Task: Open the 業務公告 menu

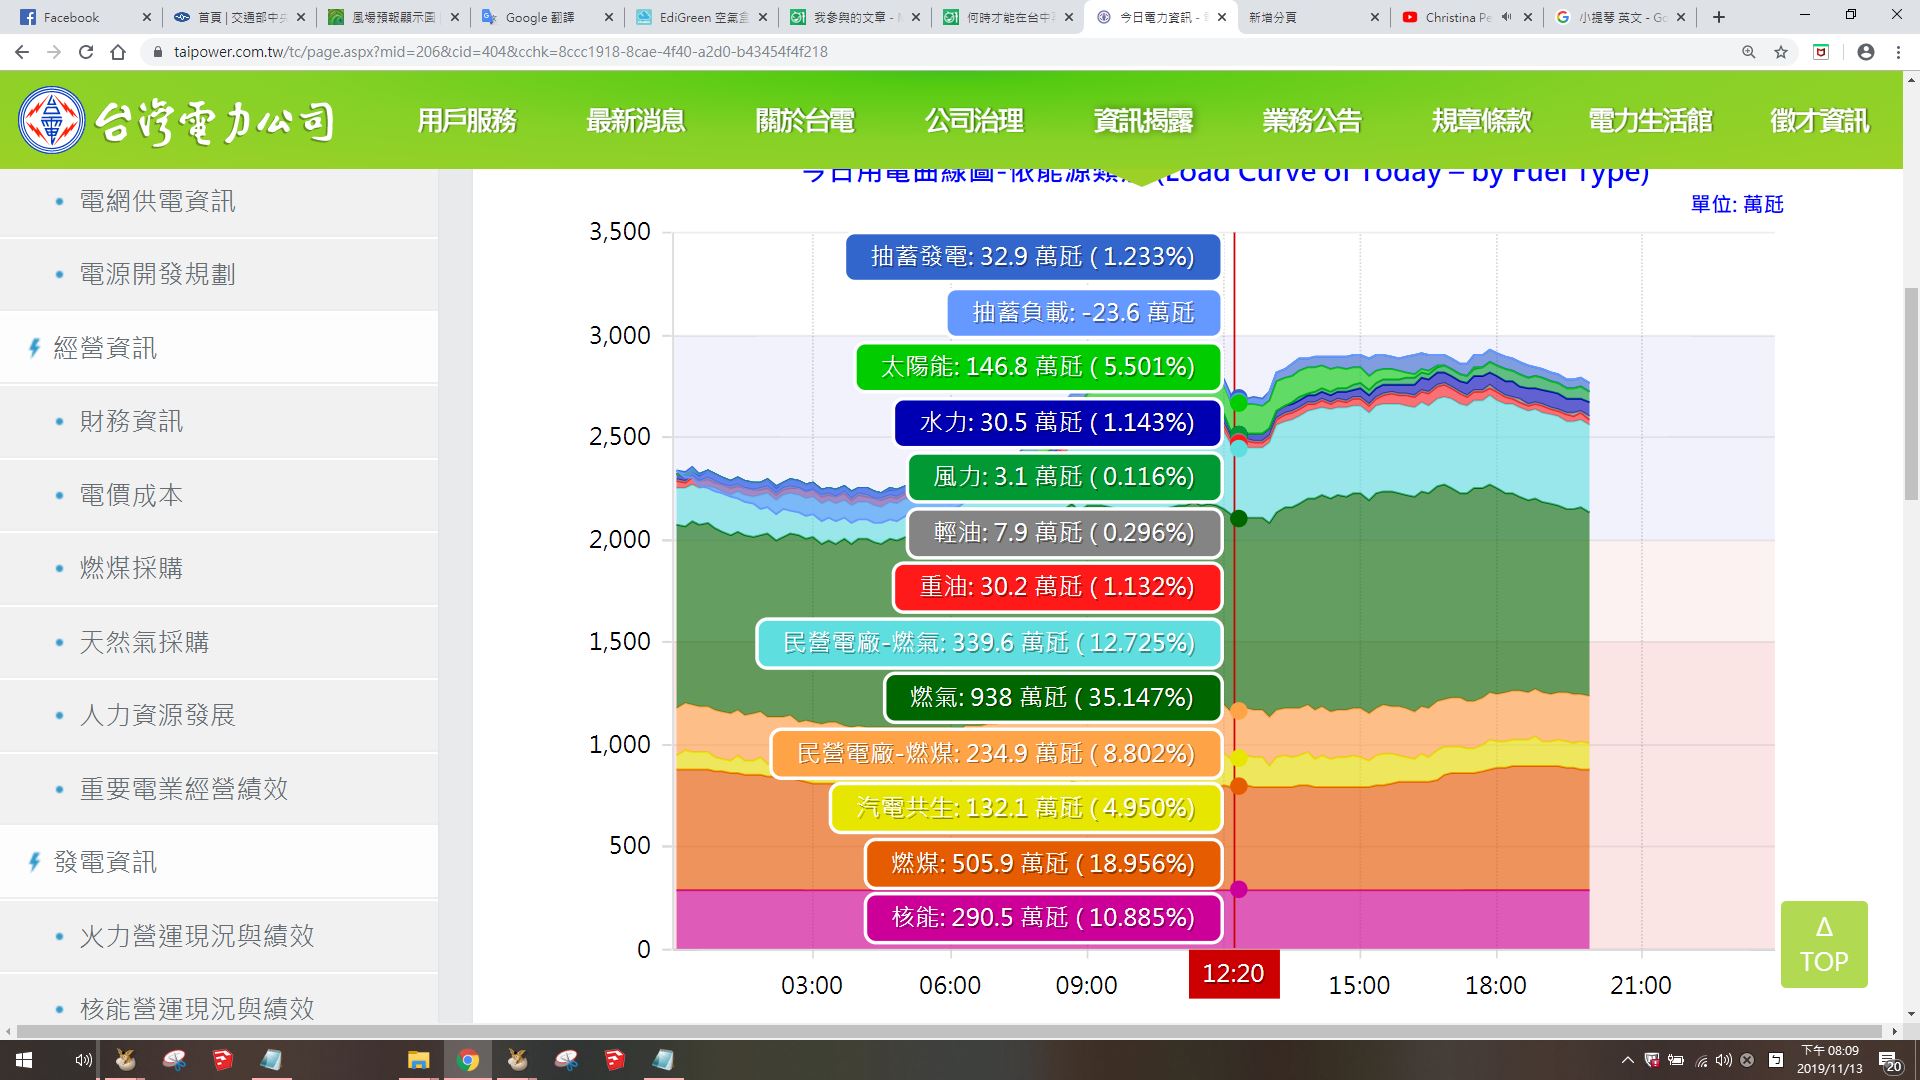Action: pyautogui.click(x=1312, y=121)
